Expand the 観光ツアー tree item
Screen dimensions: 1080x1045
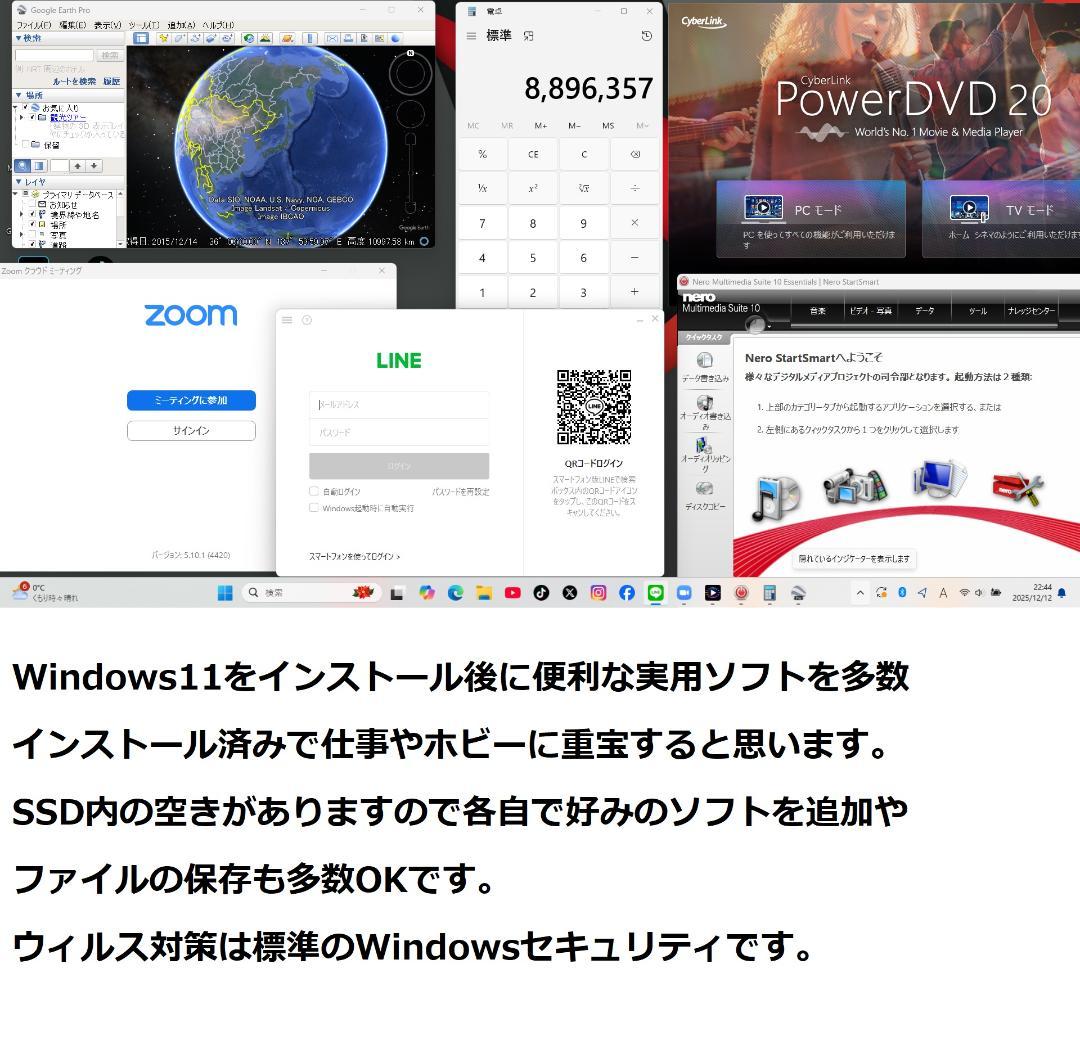coord(21,116)
